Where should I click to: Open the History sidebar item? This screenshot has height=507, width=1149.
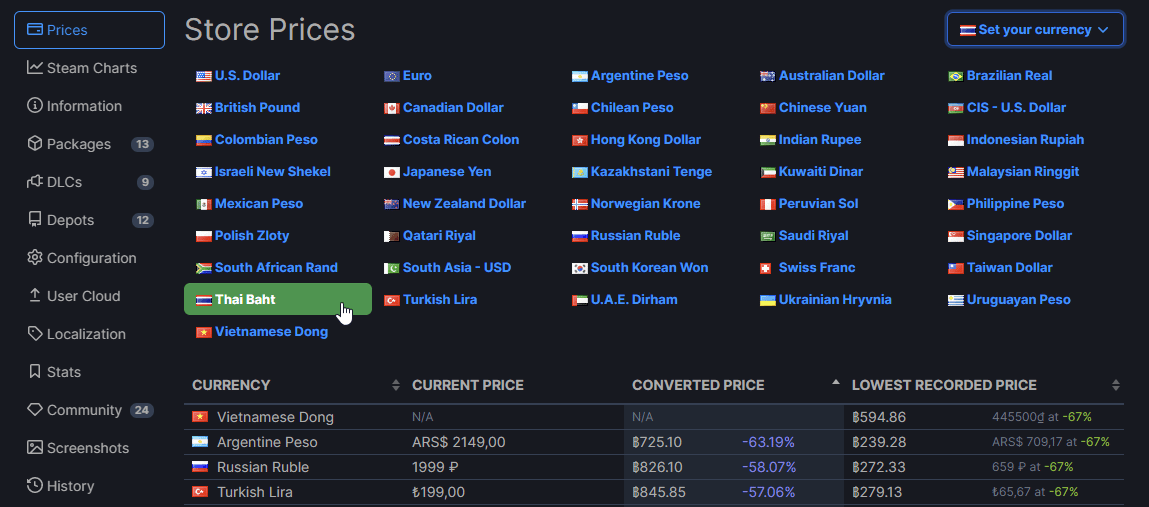tap(89, 486)
